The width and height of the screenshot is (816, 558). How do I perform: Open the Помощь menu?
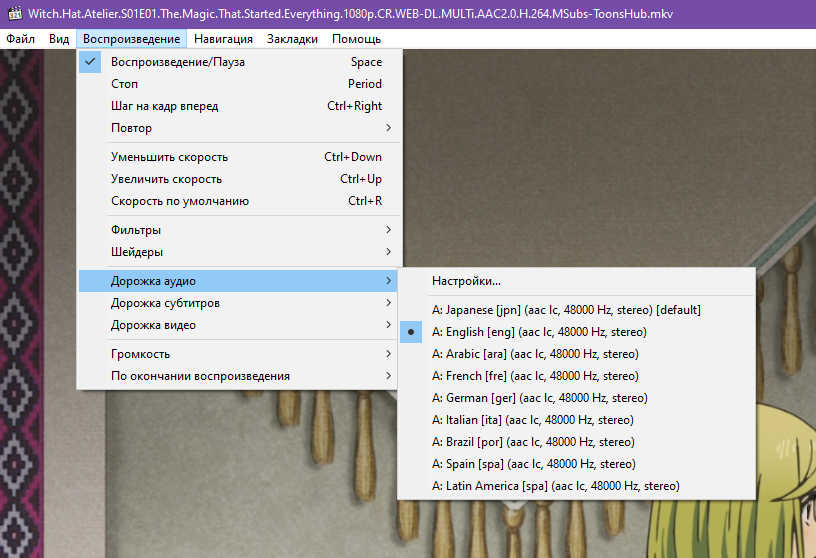pos(356,39)
